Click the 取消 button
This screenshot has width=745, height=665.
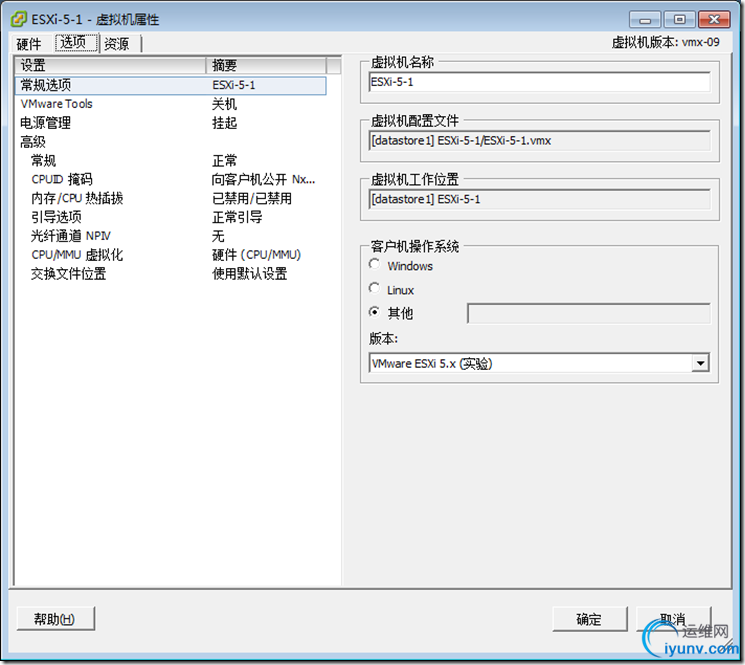tap(673, 618)
